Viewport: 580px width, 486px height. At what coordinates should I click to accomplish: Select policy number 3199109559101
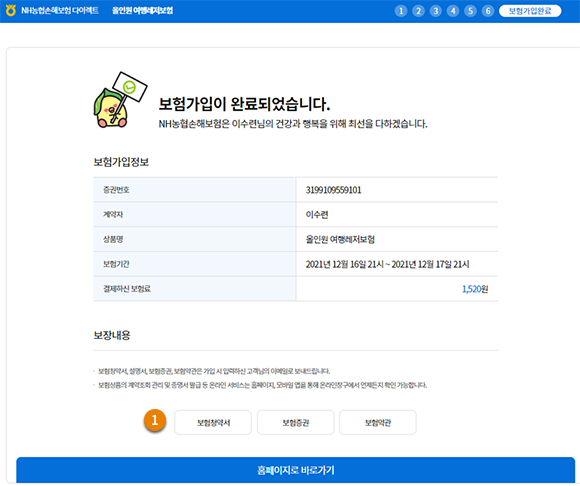pyautogui.click(x=333, y=190)
